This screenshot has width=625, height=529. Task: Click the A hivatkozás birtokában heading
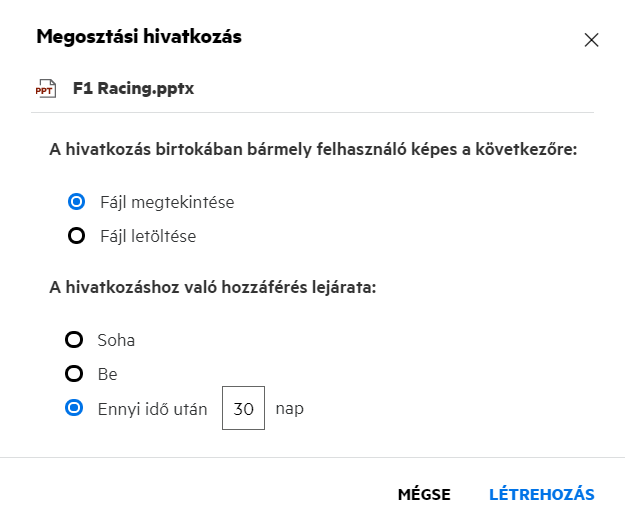pyautogui.click(x=313, y=151)
